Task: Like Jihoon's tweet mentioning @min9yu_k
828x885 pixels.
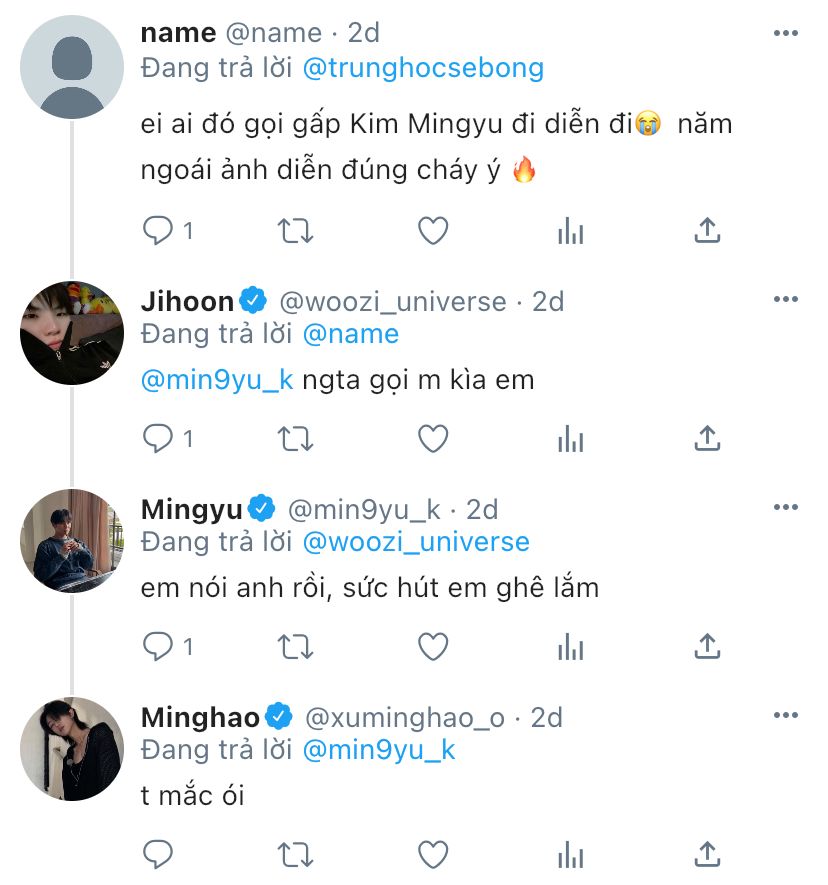Action: (432, 438)
